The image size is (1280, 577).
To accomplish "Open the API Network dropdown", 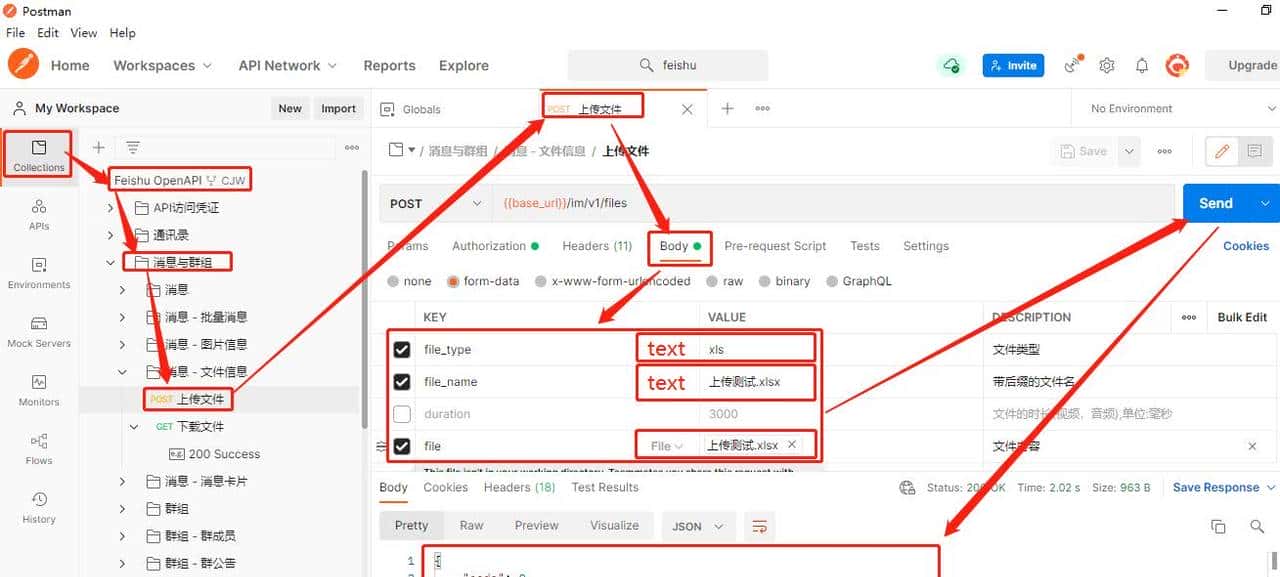I will 288,65.
